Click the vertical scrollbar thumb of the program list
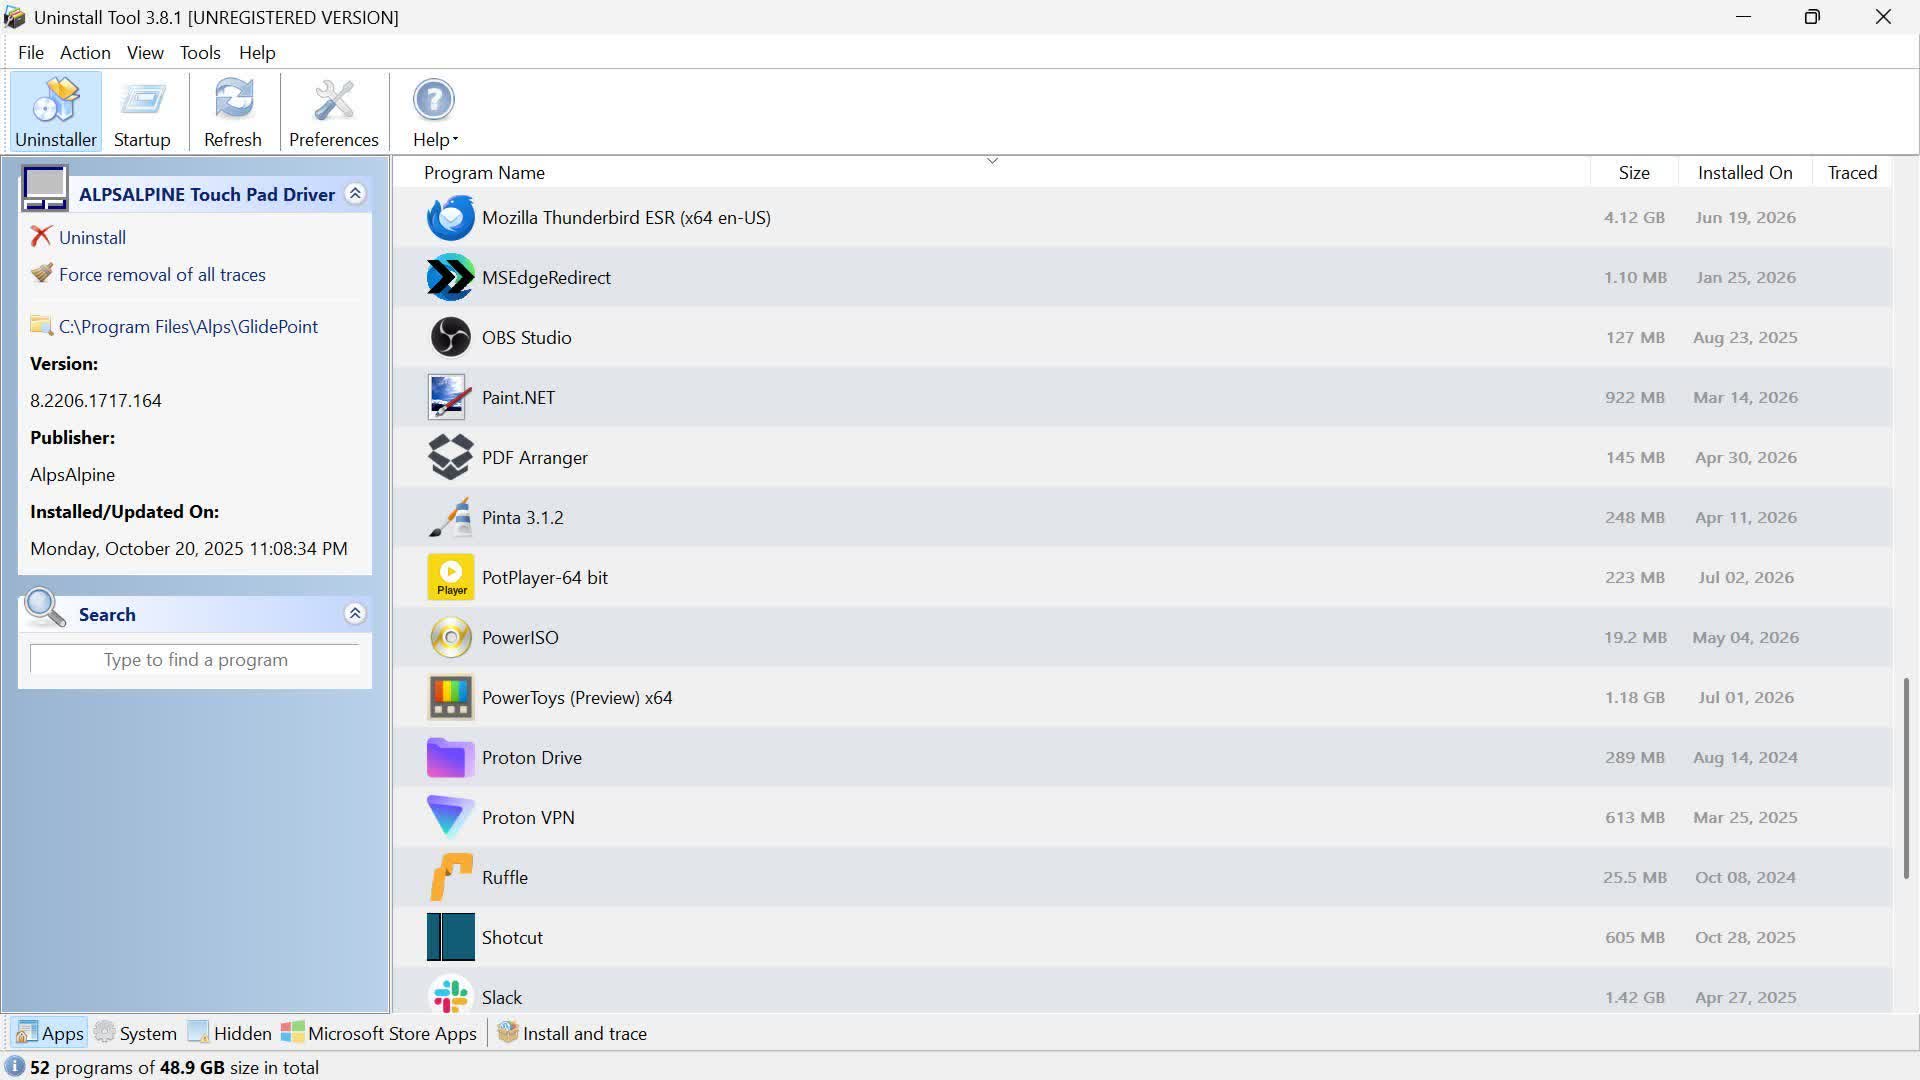 pos(1906,779)
